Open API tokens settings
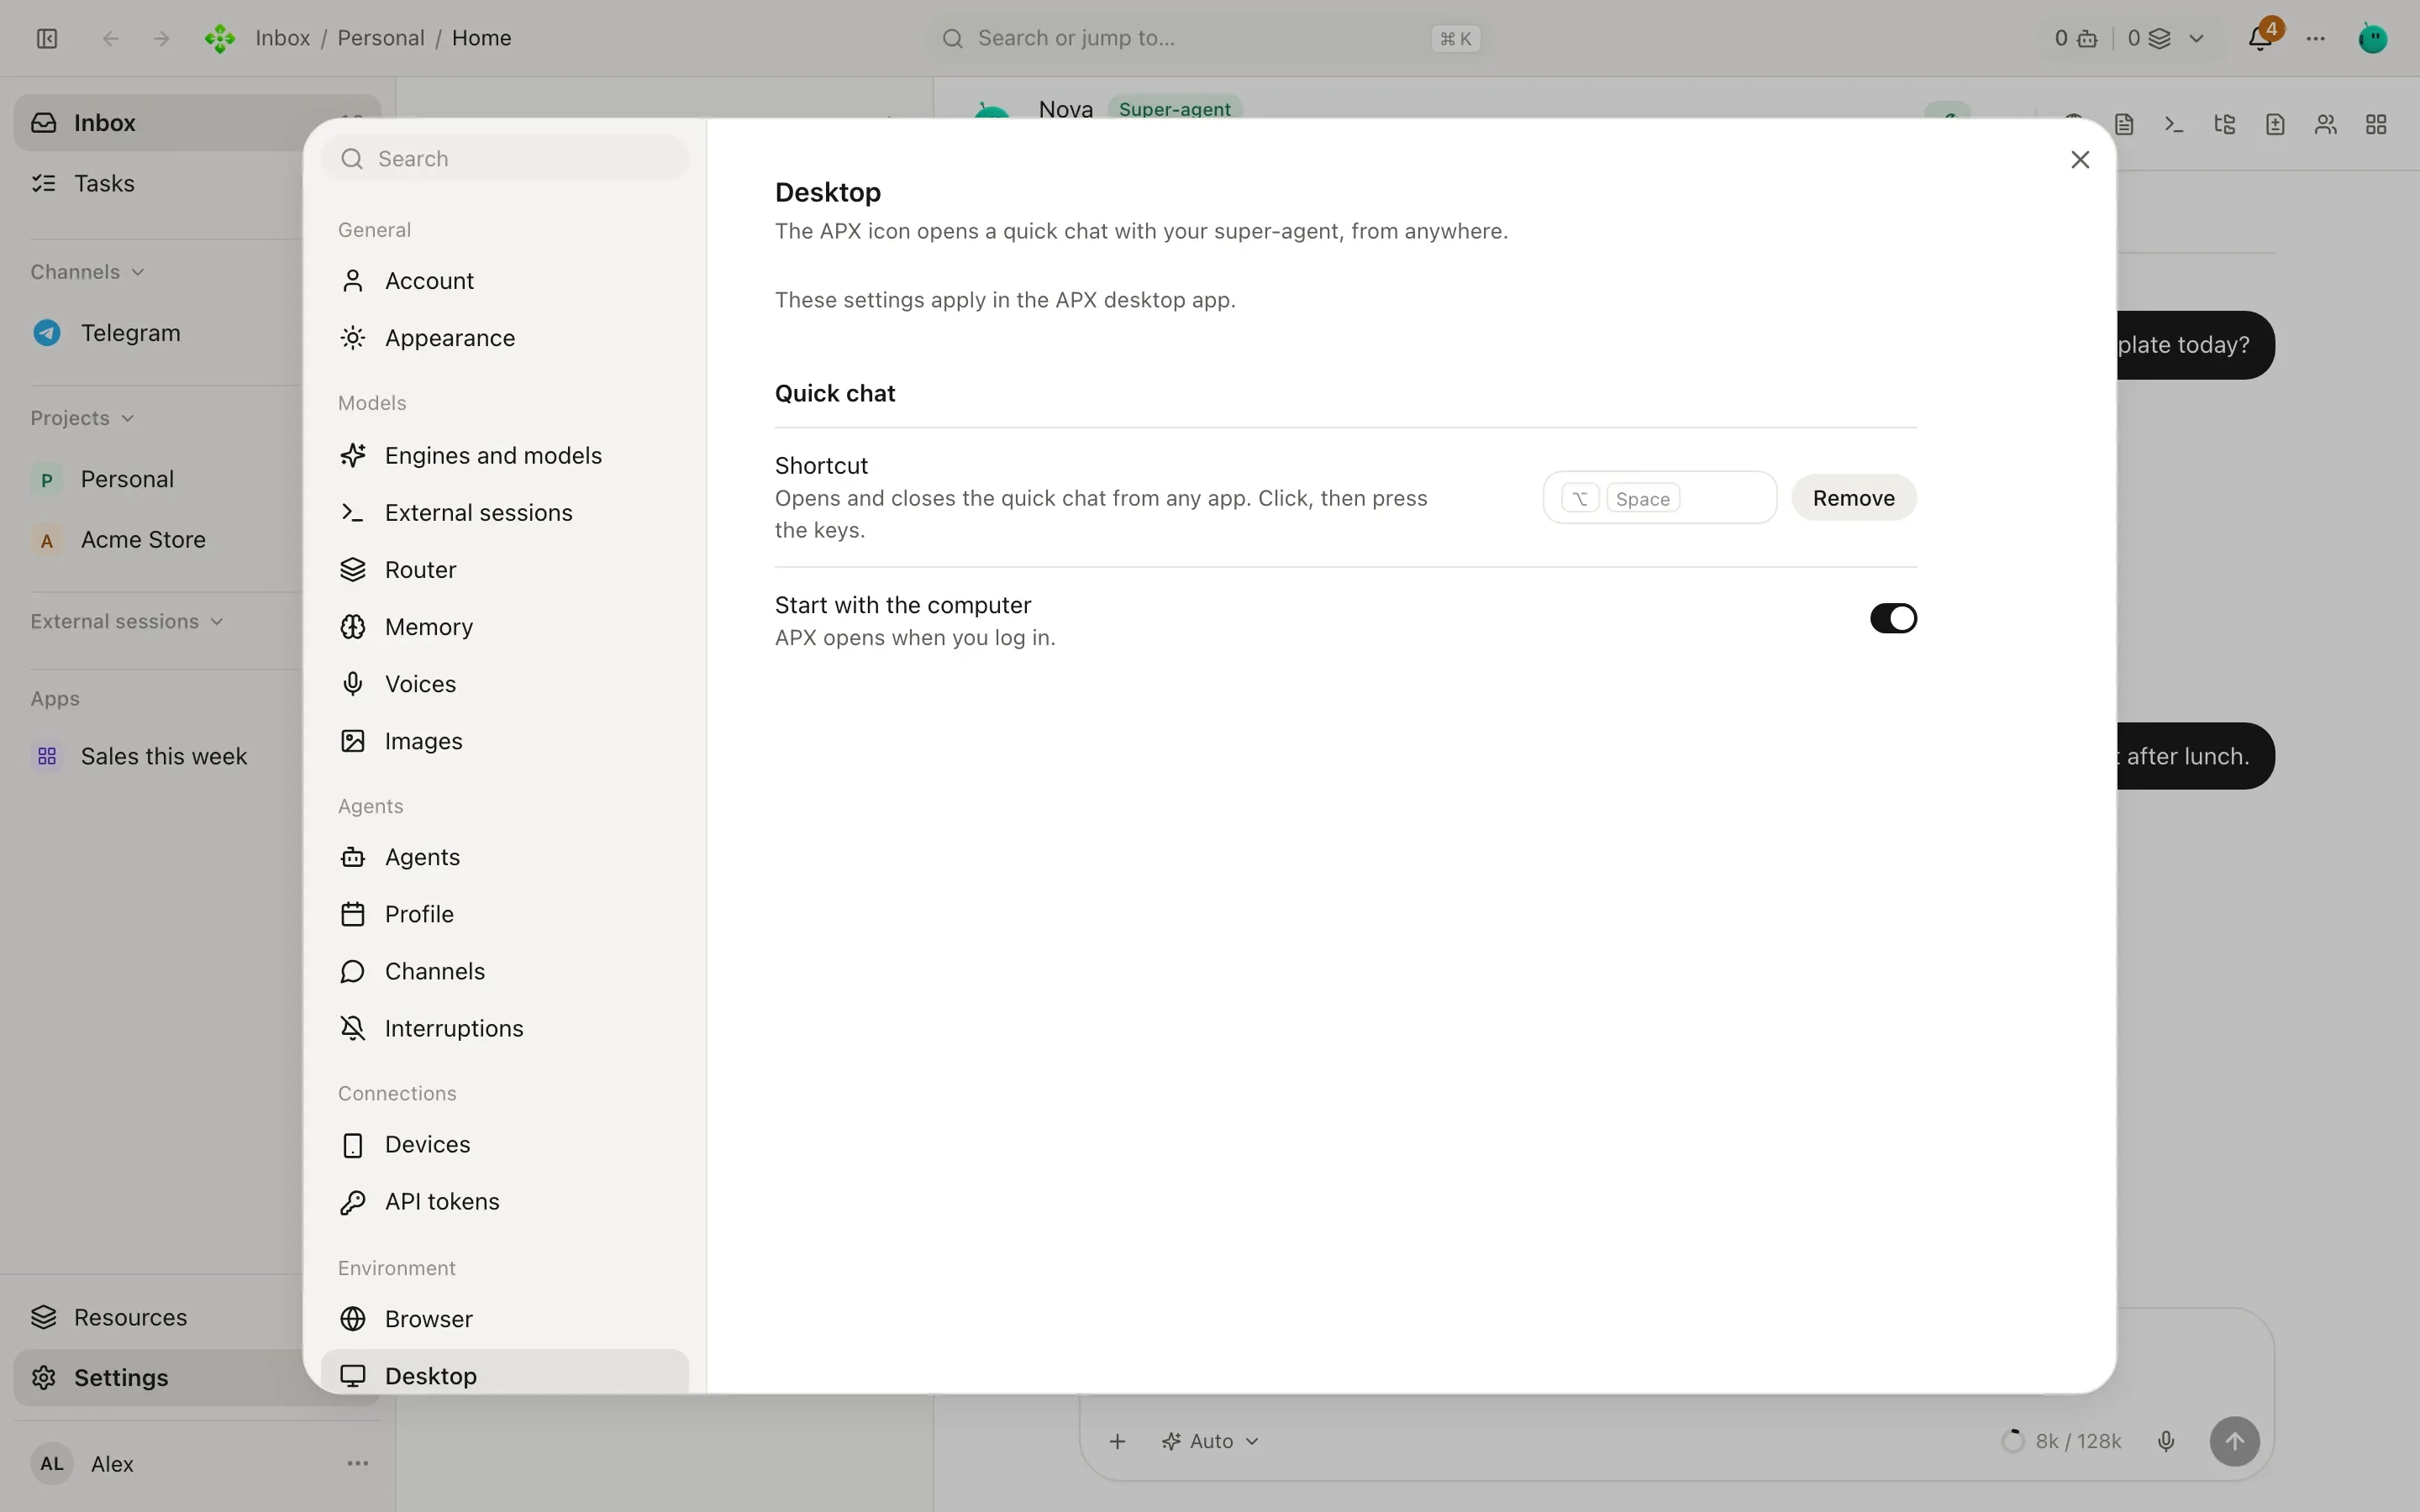 (x=505, y=1201)
